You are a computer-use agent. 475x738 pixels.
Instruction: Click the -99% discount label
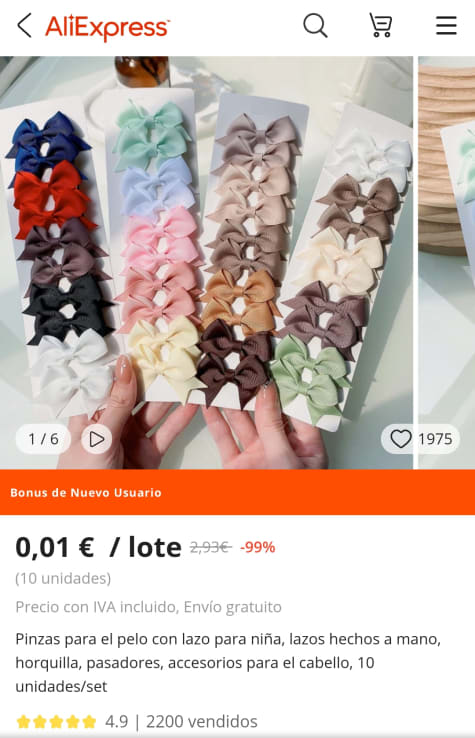(258, 547)
